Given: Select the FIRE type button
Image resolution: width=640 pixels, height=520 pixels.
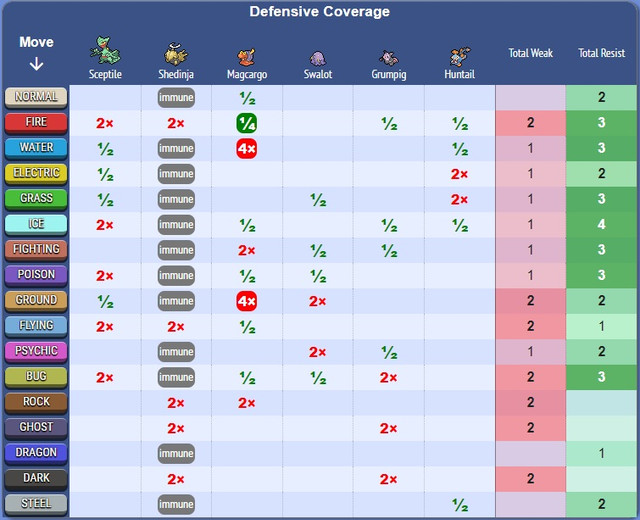Looking at the screenshot, I should (x=36, y=122).
